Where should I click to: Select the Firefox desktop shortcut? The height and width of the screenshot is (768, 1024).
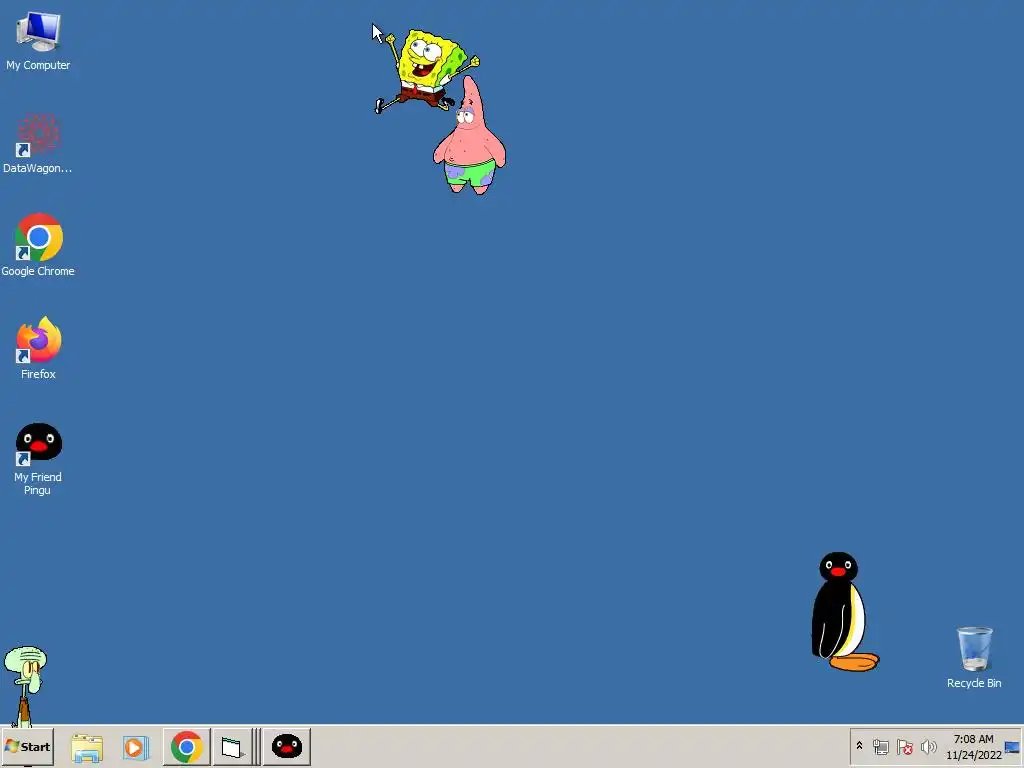[x=39, y=348]
